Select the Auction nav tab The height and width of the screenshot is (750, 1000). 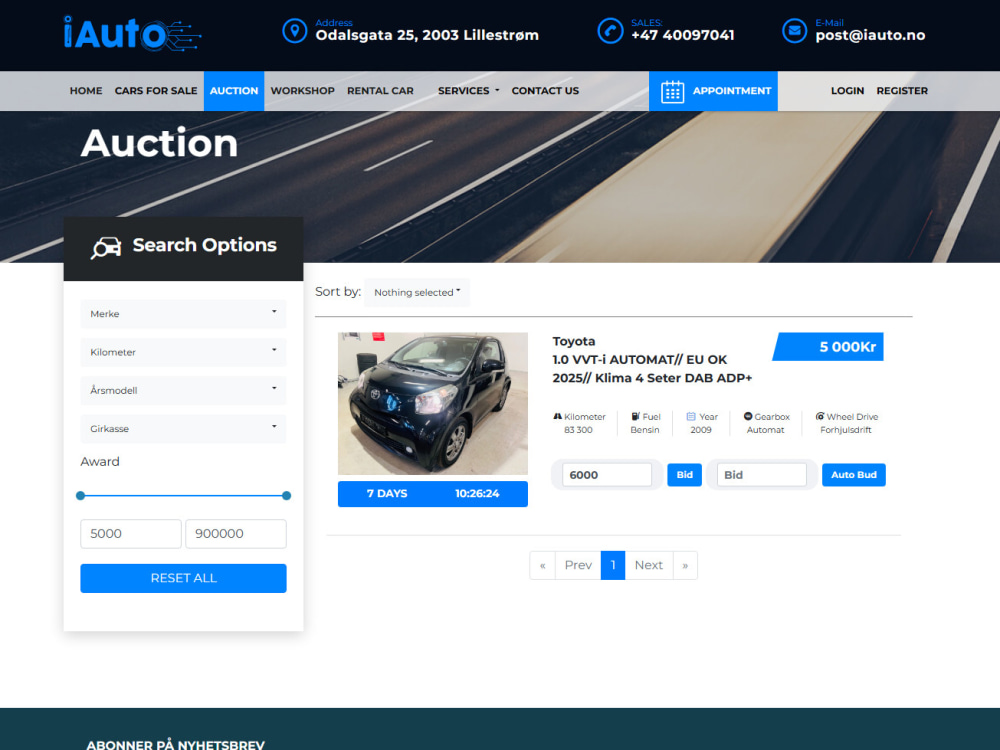(234, 91)
